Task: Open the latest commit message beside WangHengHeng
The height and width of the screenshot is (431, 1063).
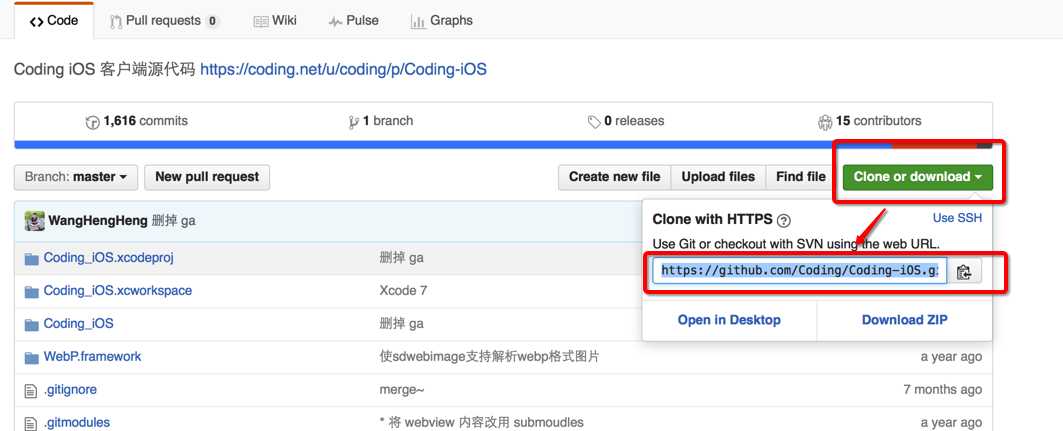Action: (174, 221)
